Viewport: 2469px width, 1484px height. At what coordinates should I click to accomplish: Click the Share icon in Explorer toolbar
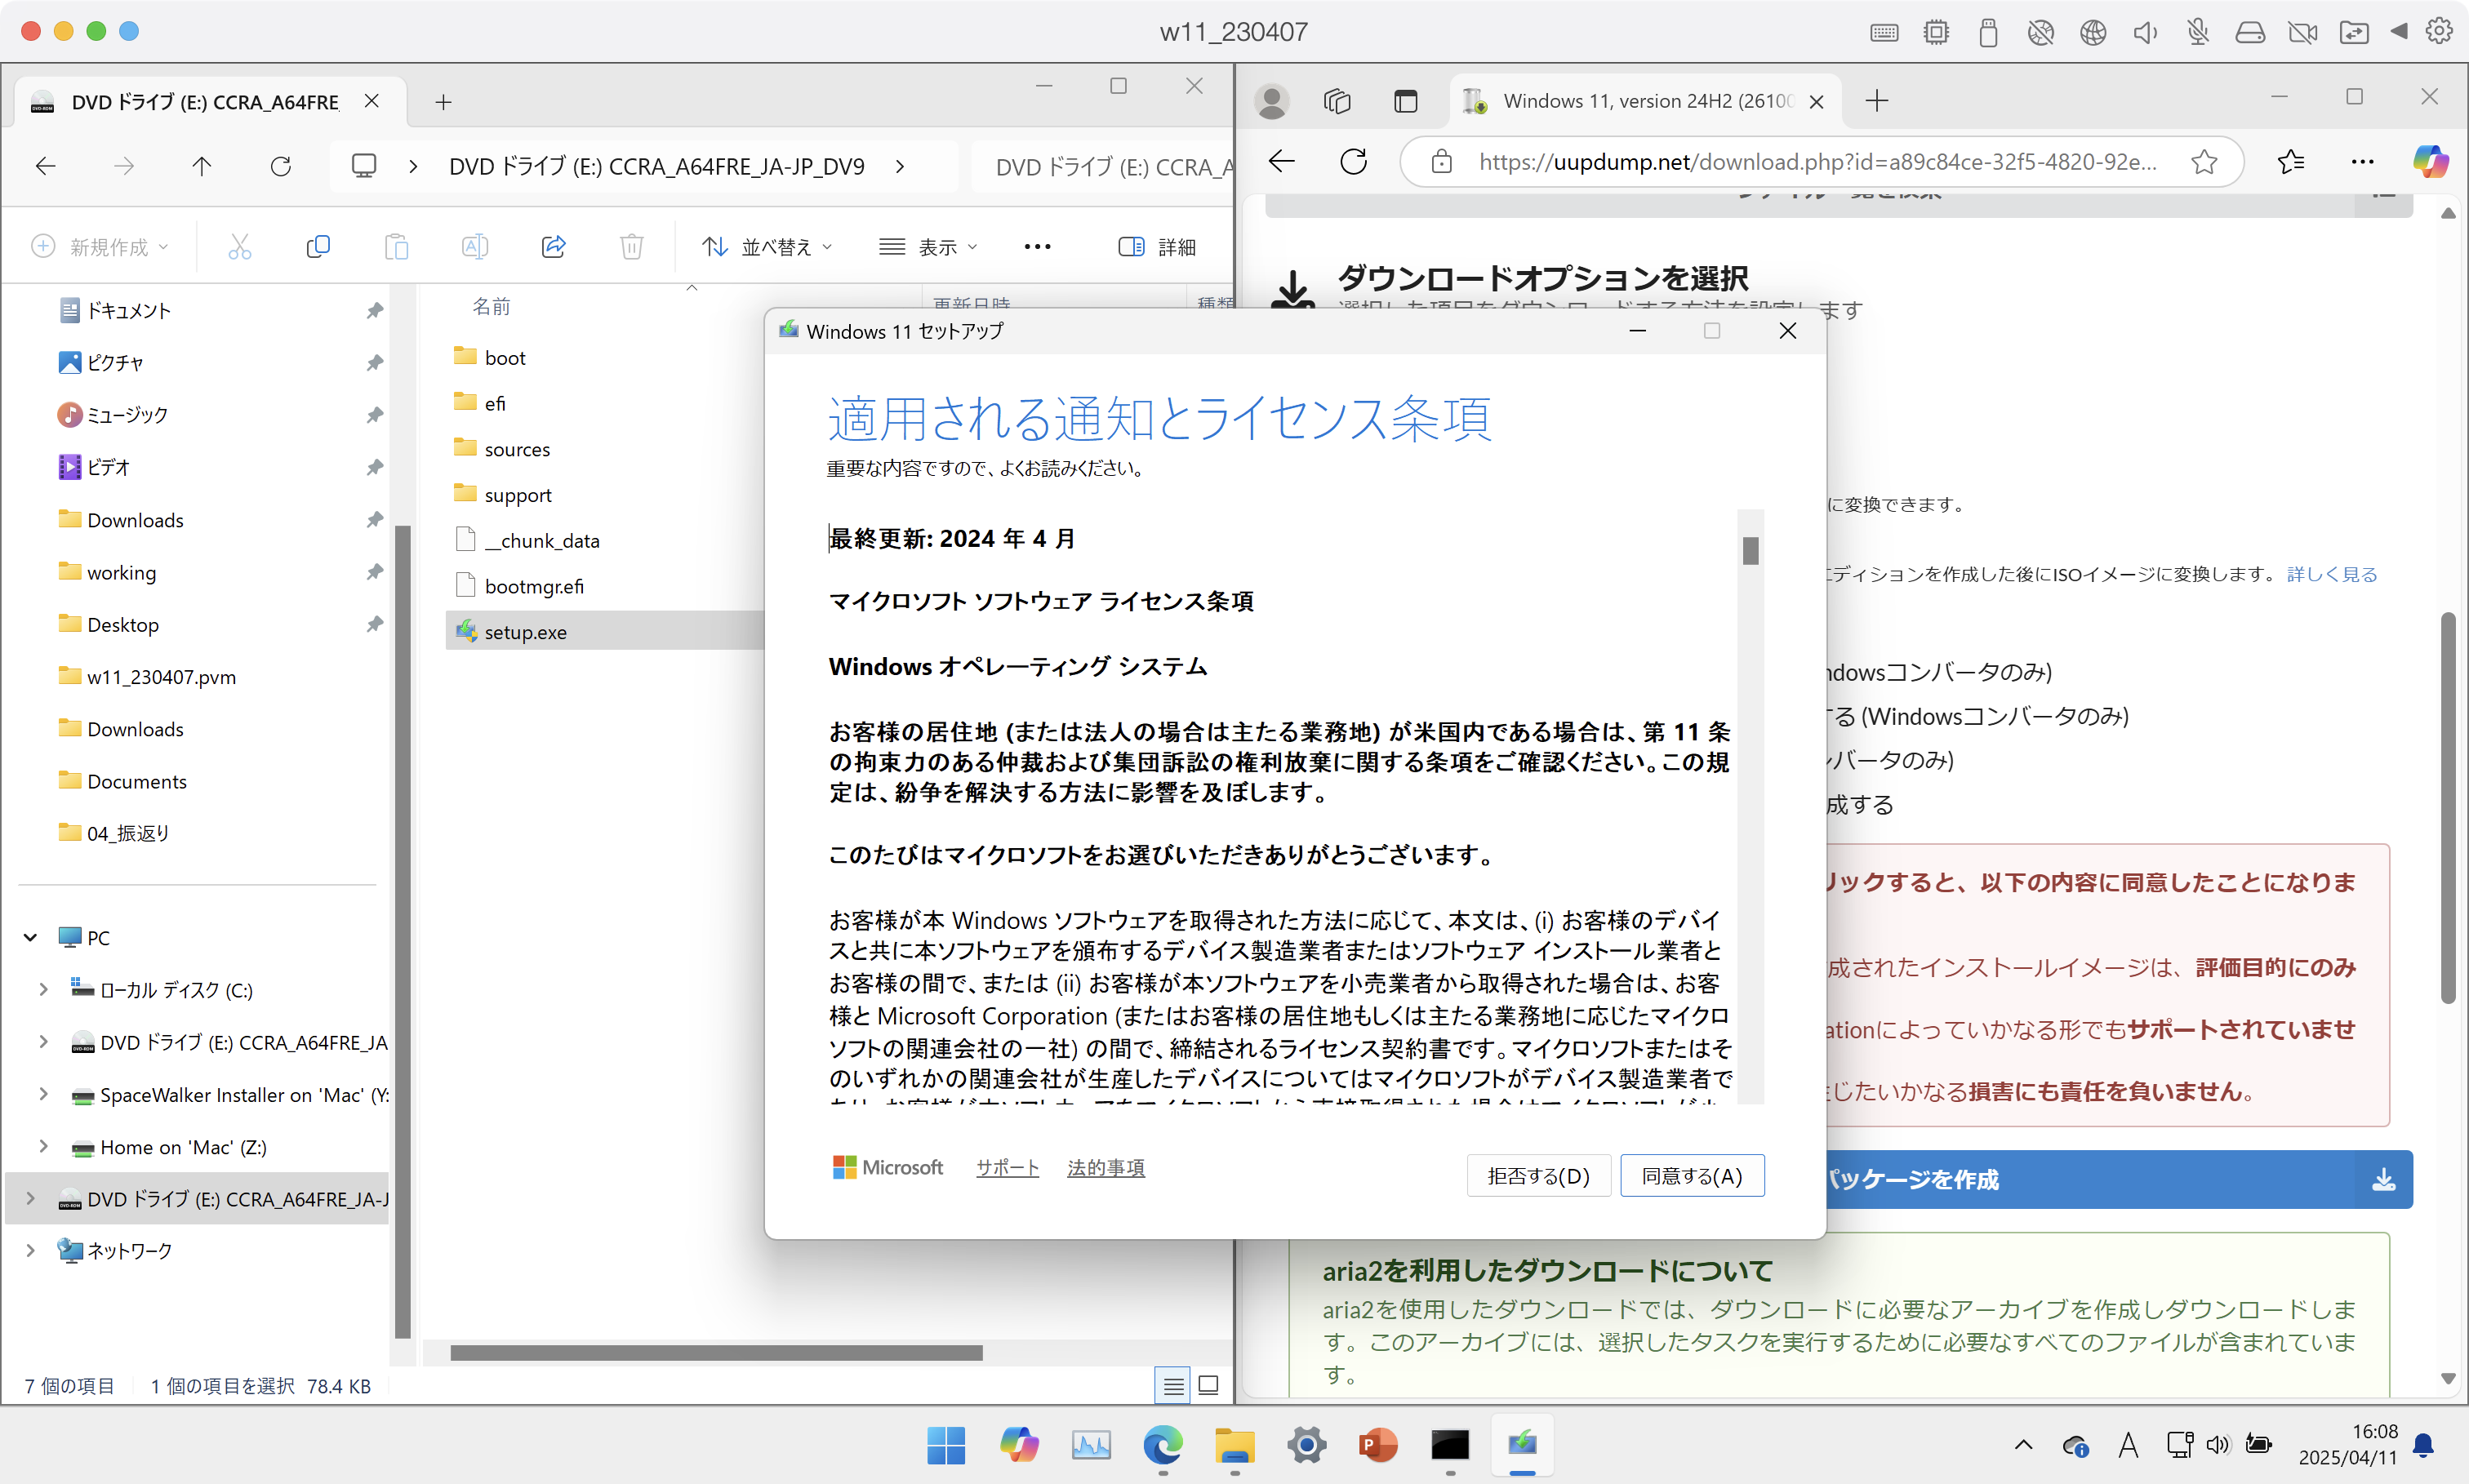coord(554,247)
